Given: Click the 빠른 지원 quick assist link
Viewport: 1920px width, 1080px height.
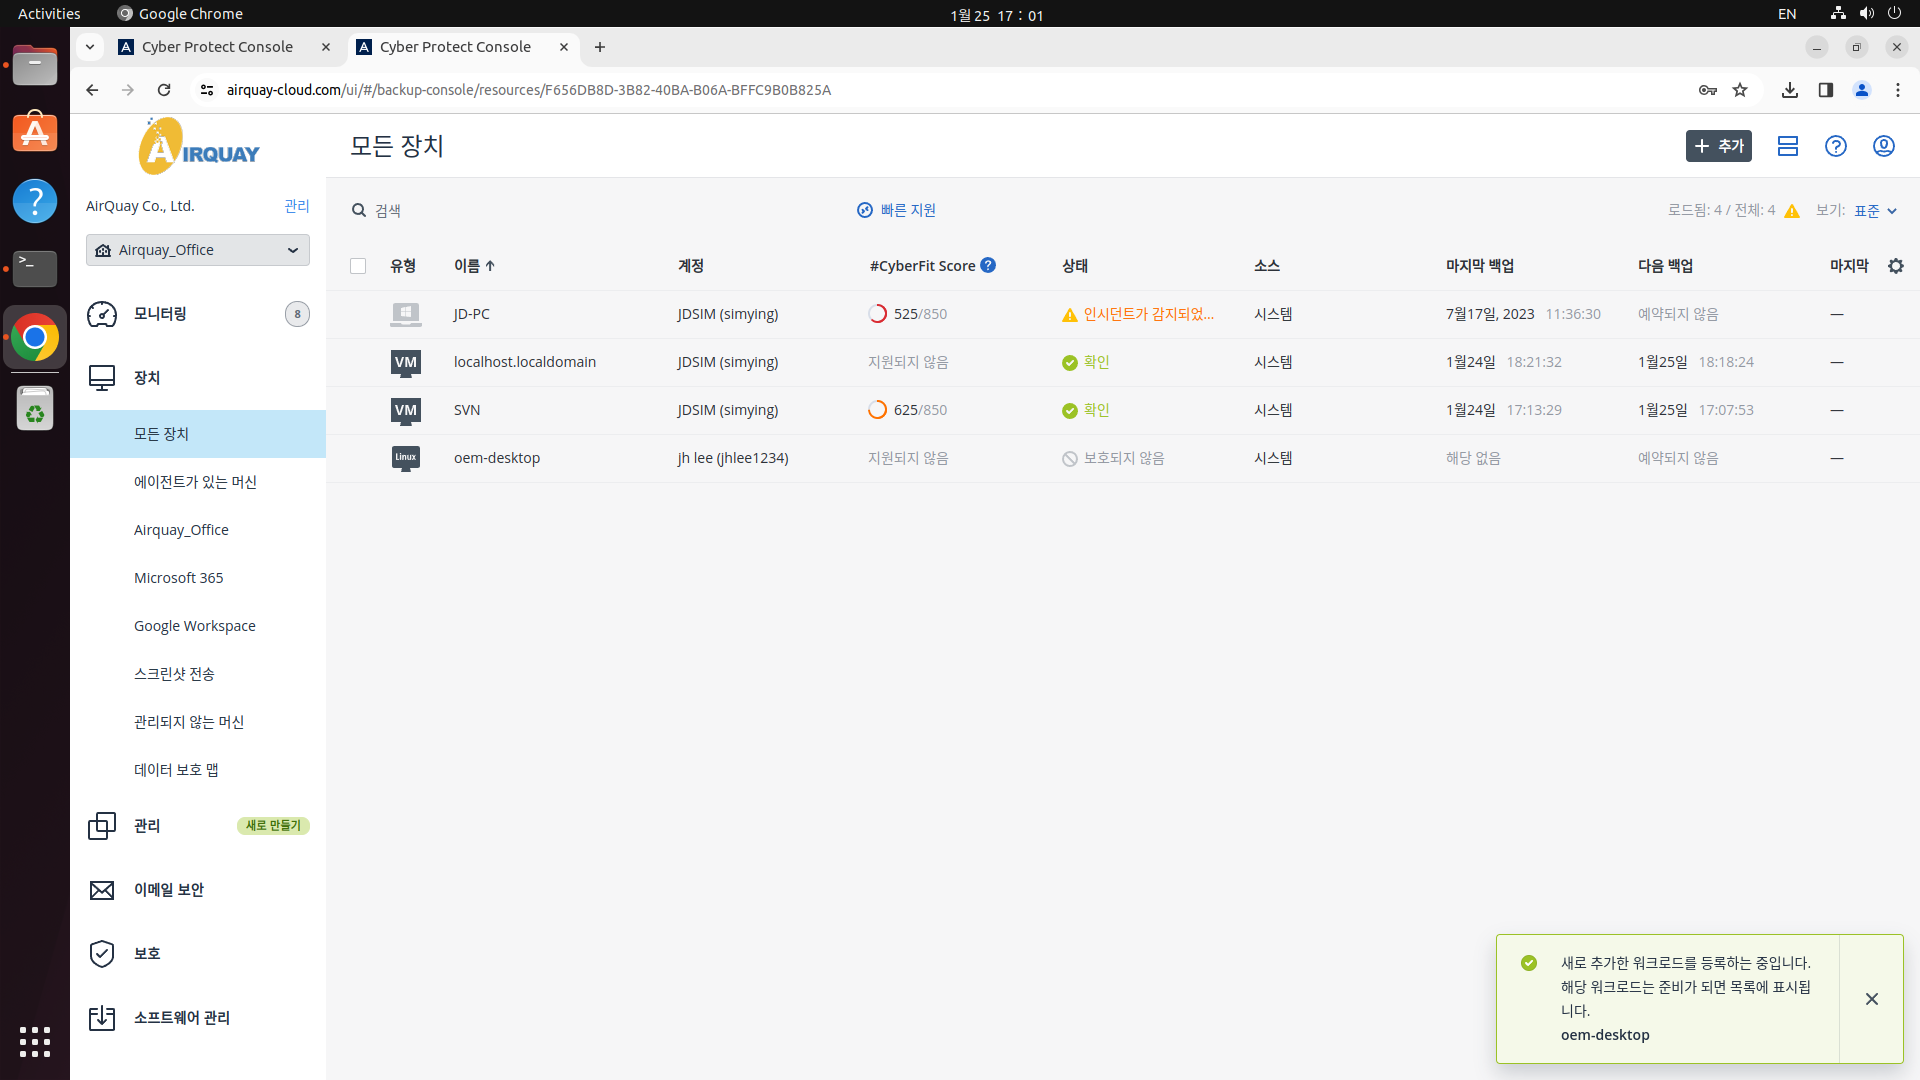Looking at the screenshot, I should pyautogui.click(x=897, y=210).
